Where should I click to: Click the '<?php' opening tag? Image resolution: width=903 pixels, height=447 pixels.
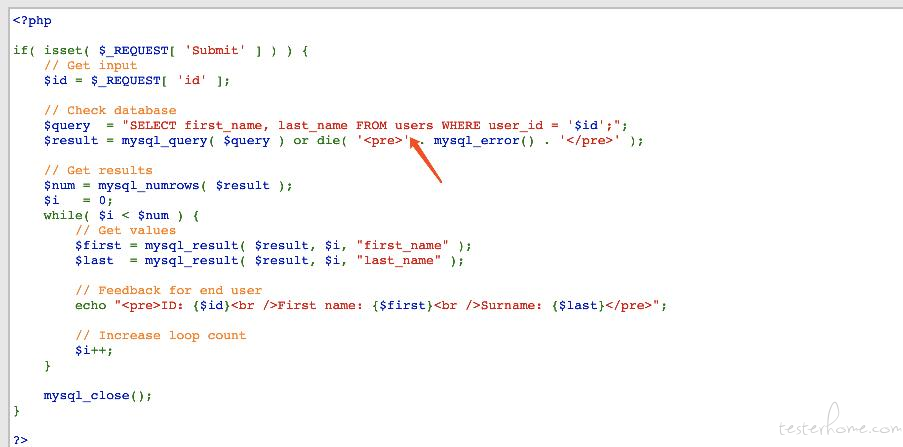32,21
